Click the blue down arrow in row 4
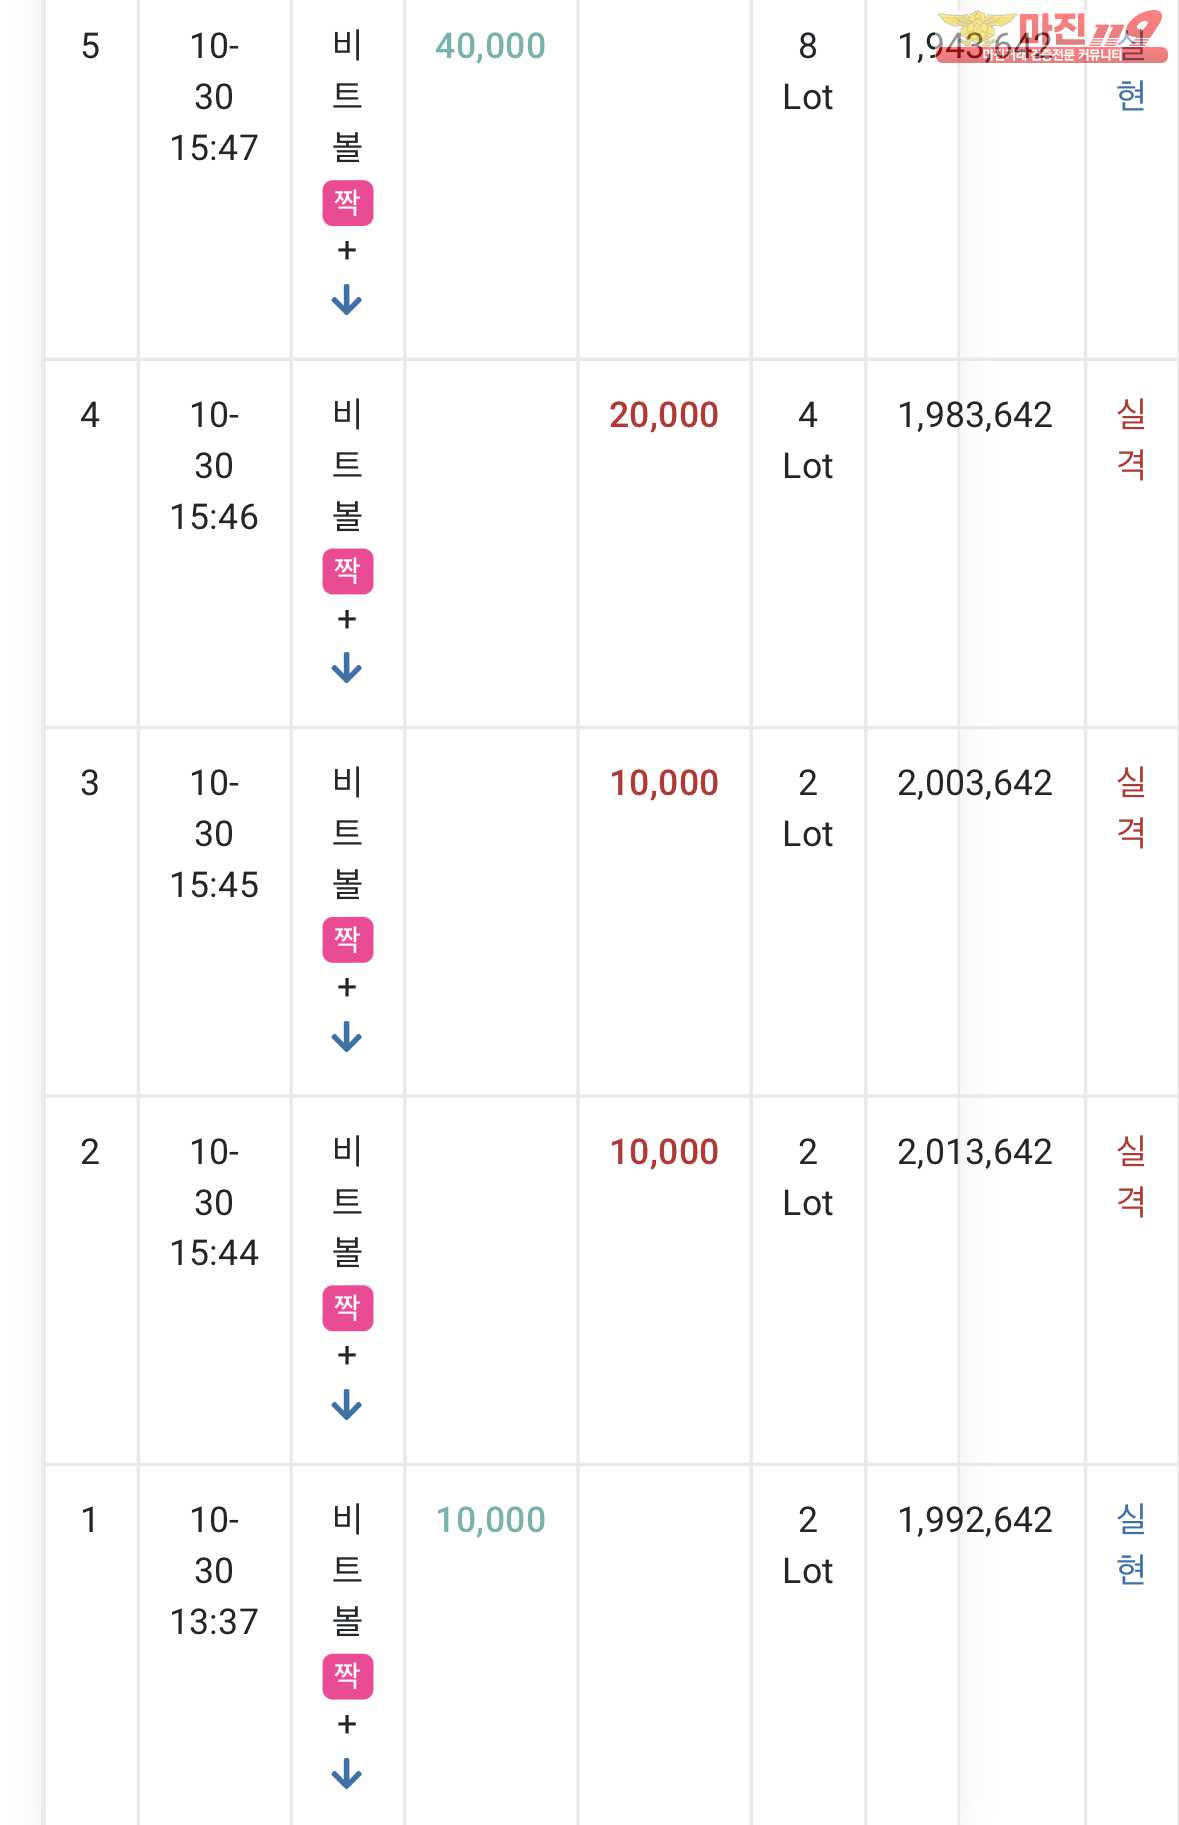Screen dimensions: 1179x1825 click(x=346, y=668)
